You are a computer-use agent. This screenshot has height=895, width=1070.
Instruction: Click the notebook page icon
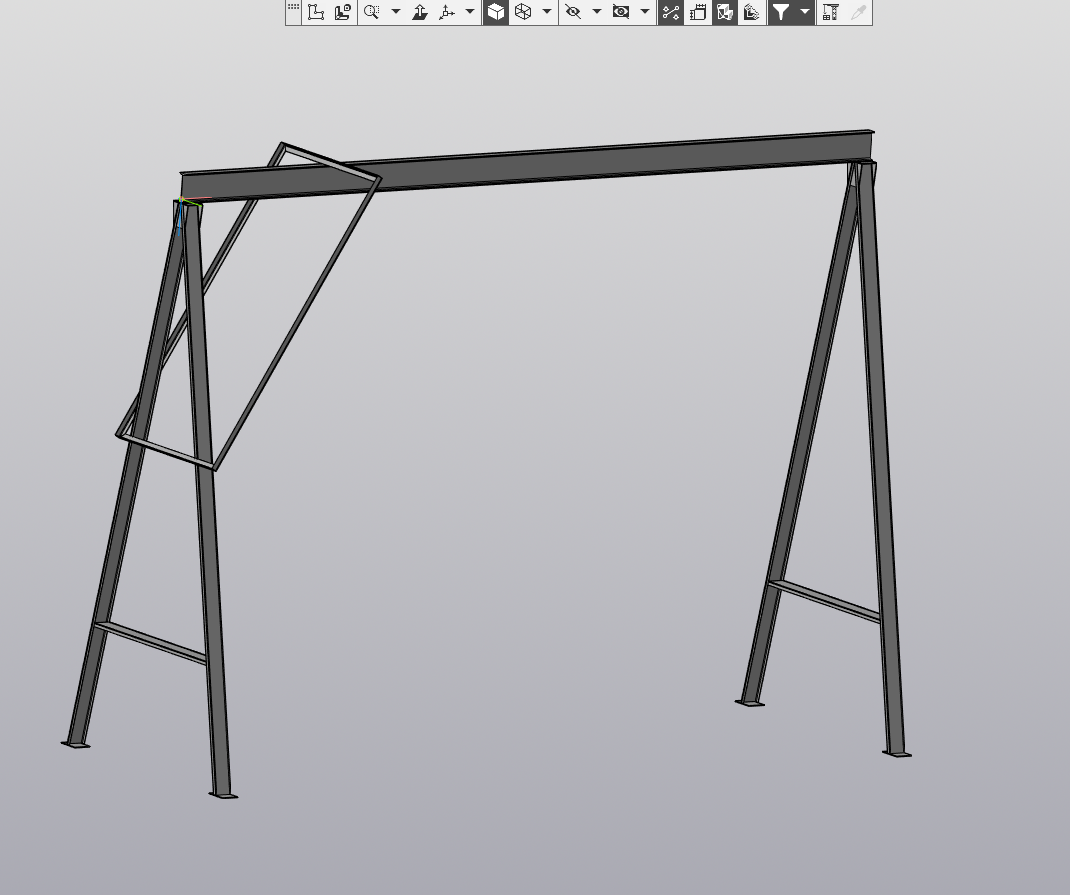[698, 12]
